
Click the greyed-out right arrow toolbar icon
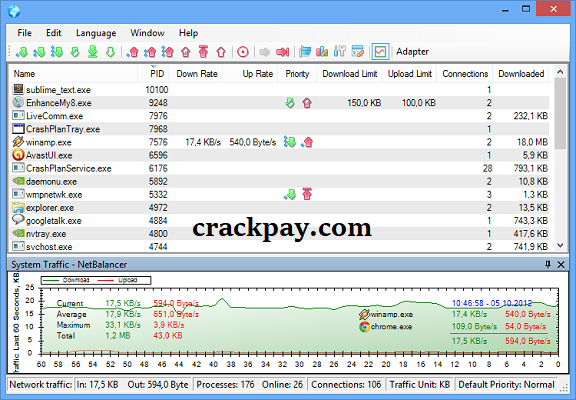(x=264, y=52)
